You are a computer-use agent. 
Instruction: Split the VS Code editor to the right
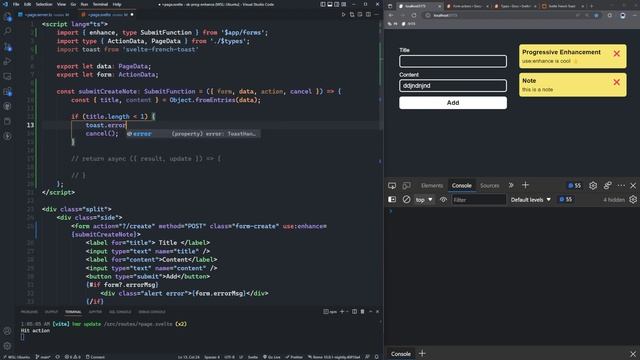tap(368, 14)
